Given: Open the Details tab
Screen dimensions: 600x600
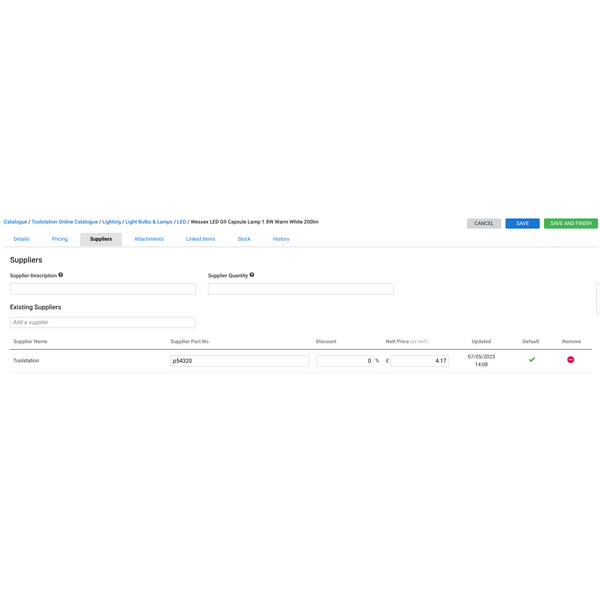Looking at the screenshot, I should (x=21, y=239).
